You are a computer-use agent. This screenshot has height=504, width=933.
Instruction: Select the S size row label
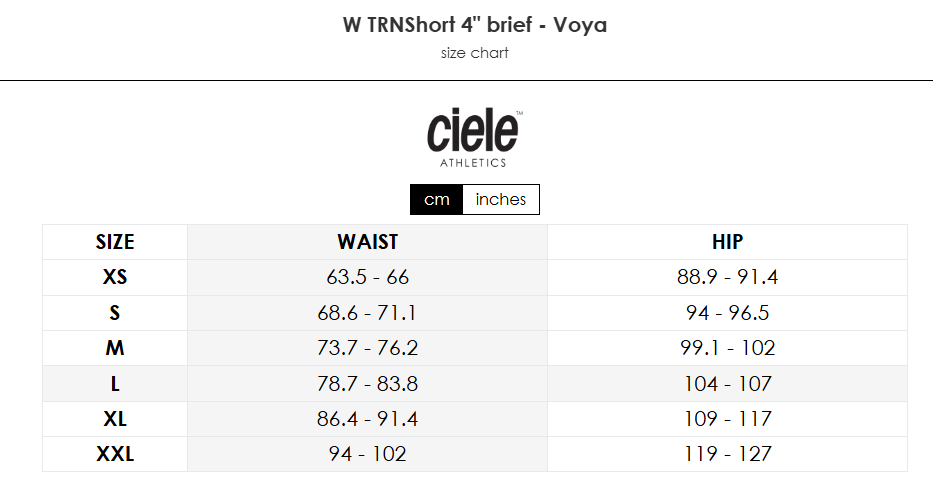point(115,313)
